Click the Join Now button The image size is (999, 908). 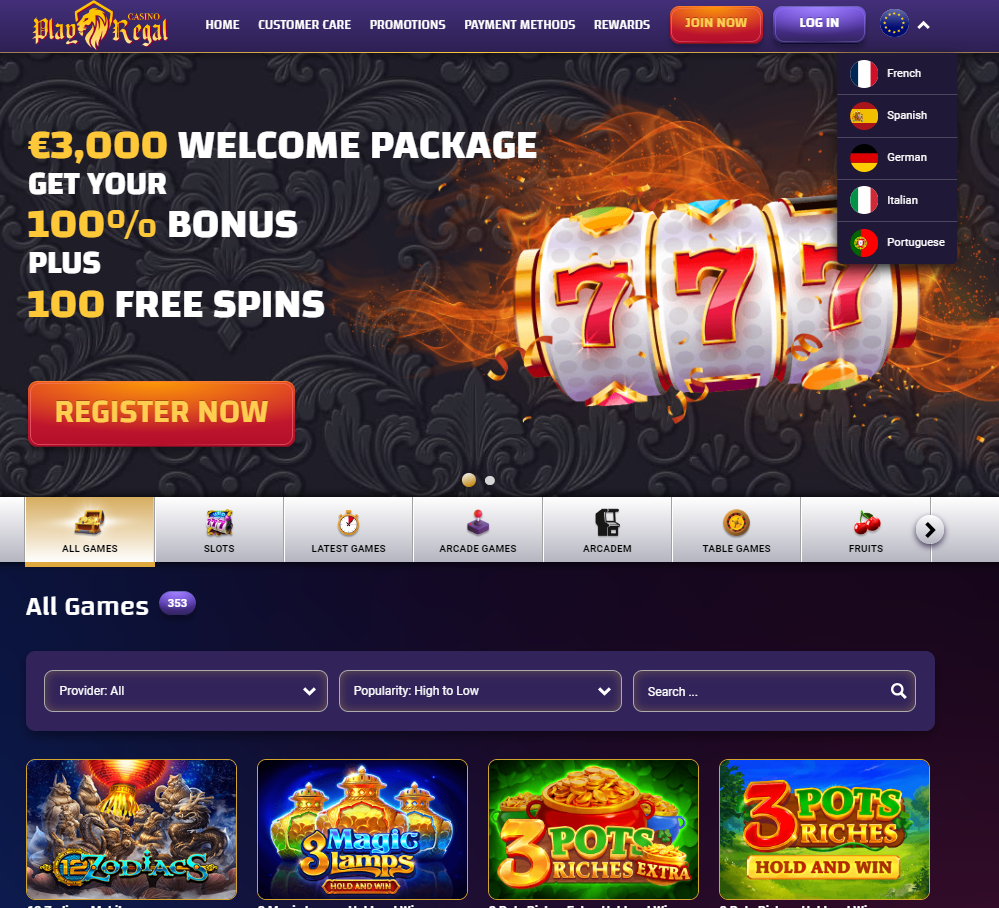click(716, 24)
